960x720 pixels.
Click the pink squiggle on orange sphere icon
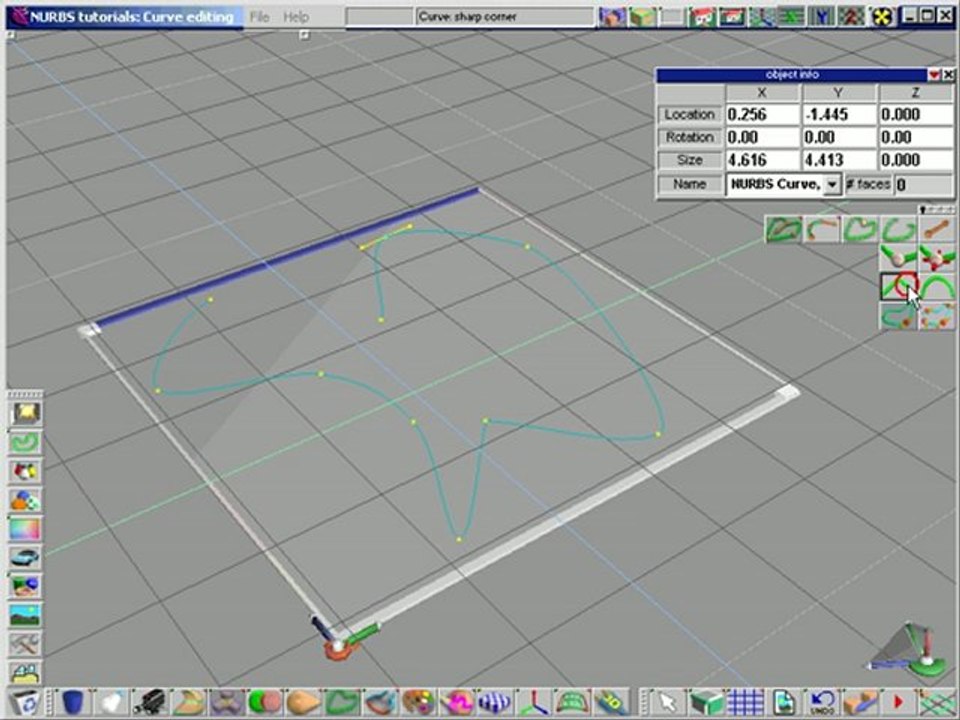pyautogui.click(x=456, y=702)
